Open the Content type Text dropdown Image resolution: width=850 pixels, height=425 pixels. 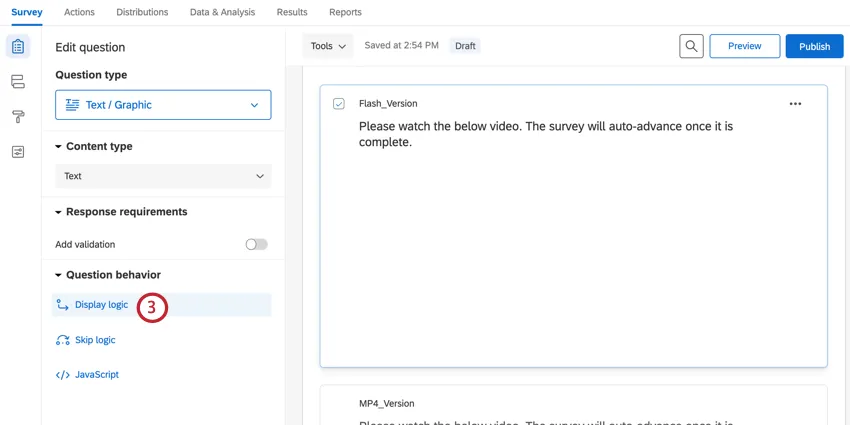163,176
